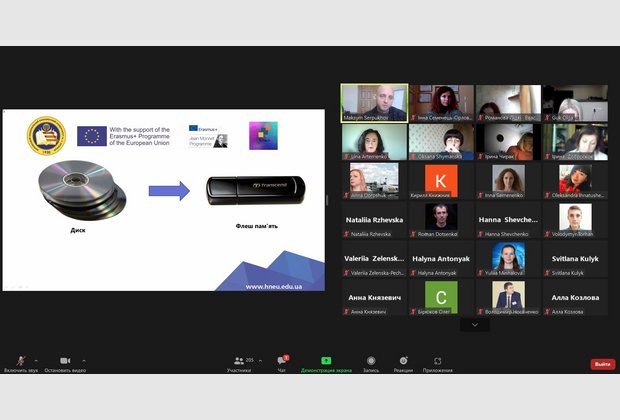620x420 pixels.
Task: Select Hanna Shevchenko's name tile
Action: point(508,219)
